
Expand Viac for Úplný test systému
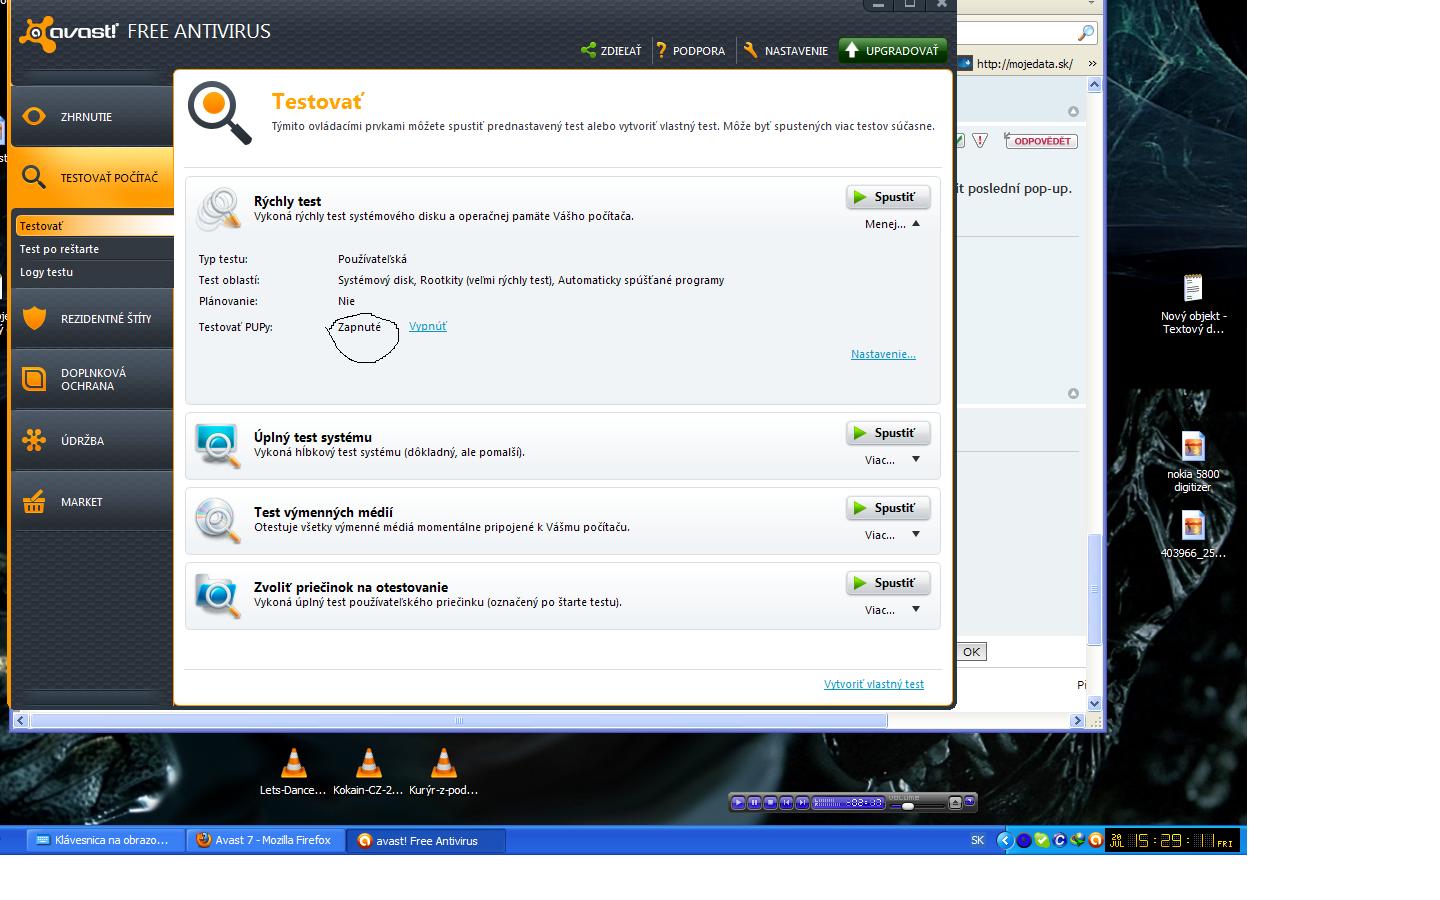coord(892,460)
